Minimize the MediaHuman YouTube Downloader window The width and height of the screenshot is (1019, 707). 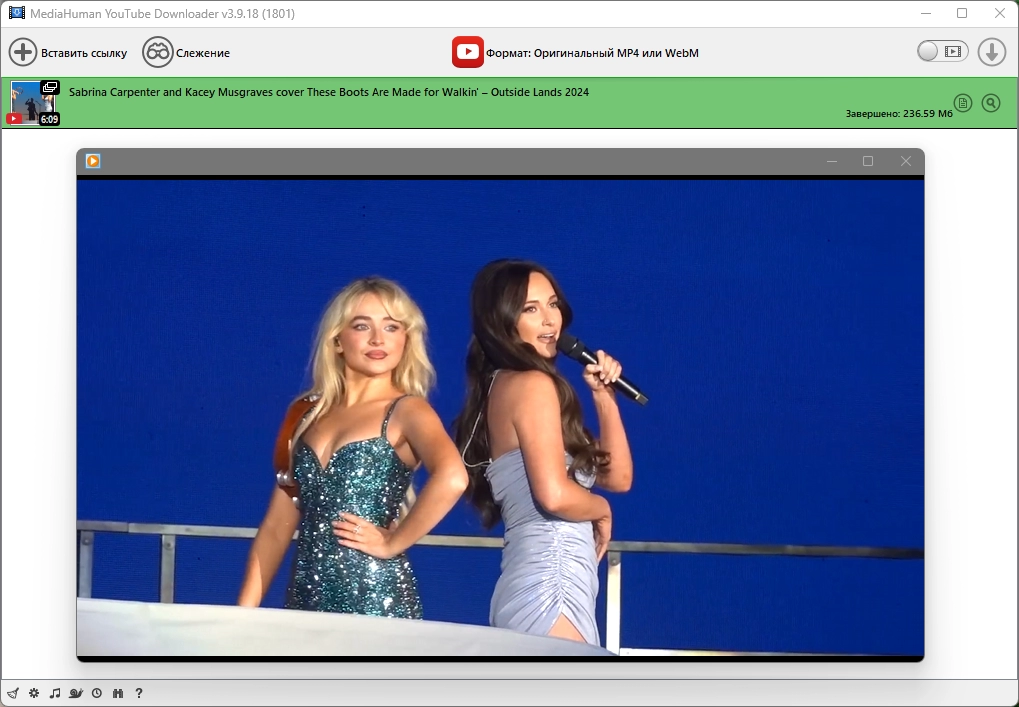926,13
